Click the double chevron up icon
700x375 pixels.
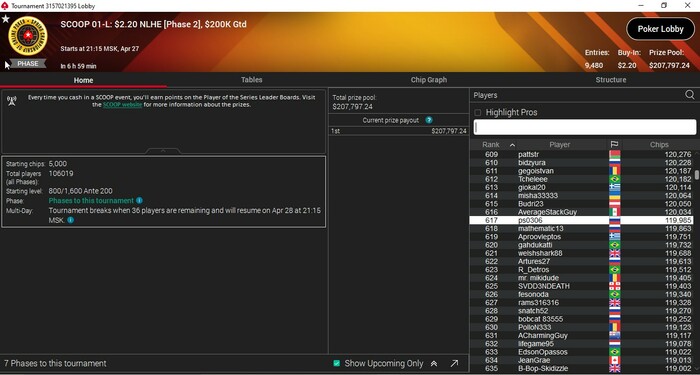click(433, 363)
